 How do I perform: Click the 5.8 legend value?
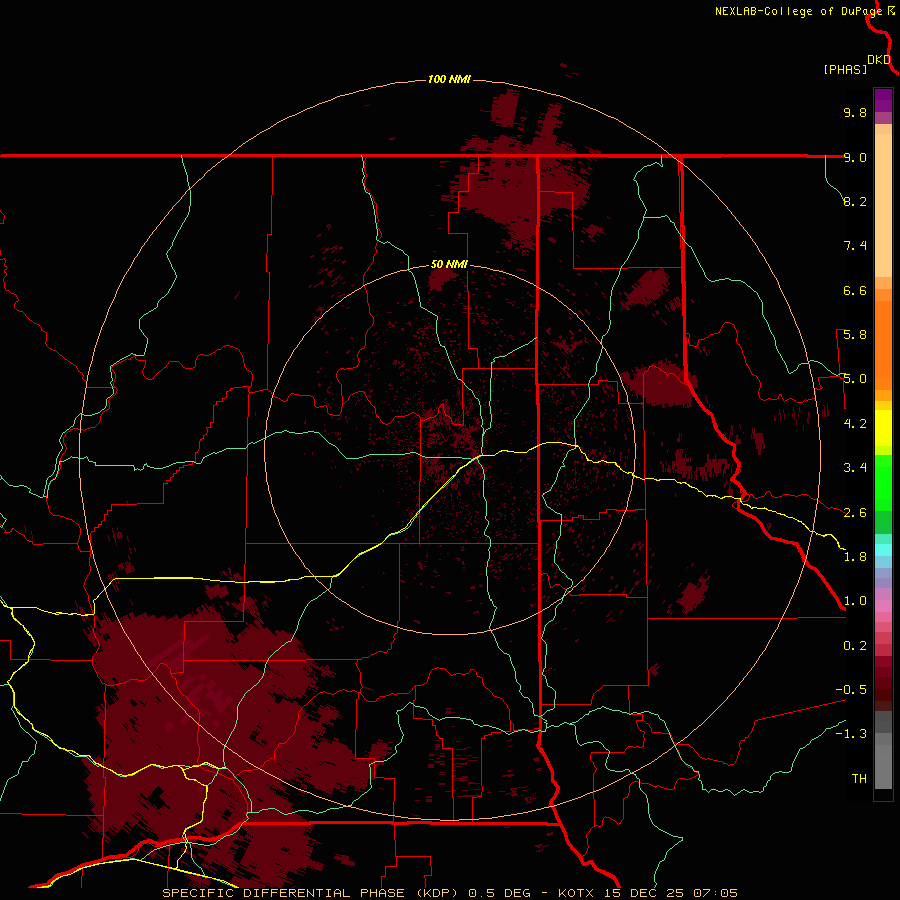(x=855, y=335)
